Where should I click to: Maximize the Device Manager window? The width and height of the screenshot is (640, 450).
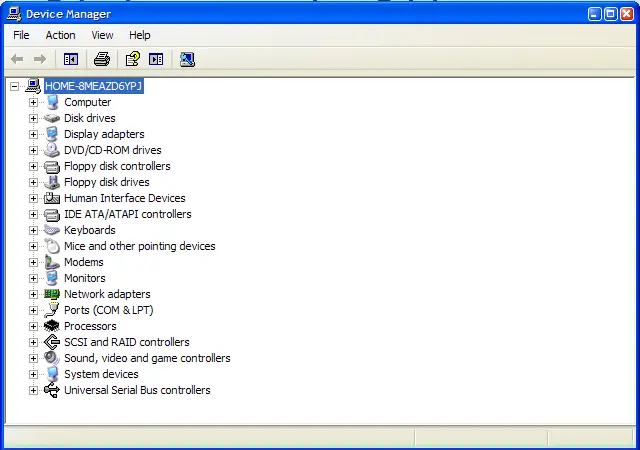coord(611,14)
